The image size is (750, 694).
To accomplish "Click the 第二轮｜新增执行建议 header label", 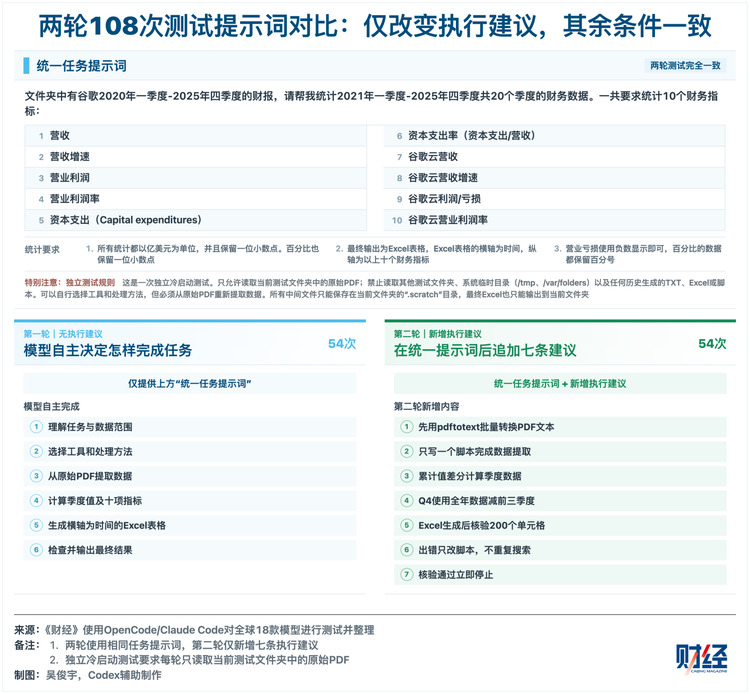I will click(x=438, y=334).
